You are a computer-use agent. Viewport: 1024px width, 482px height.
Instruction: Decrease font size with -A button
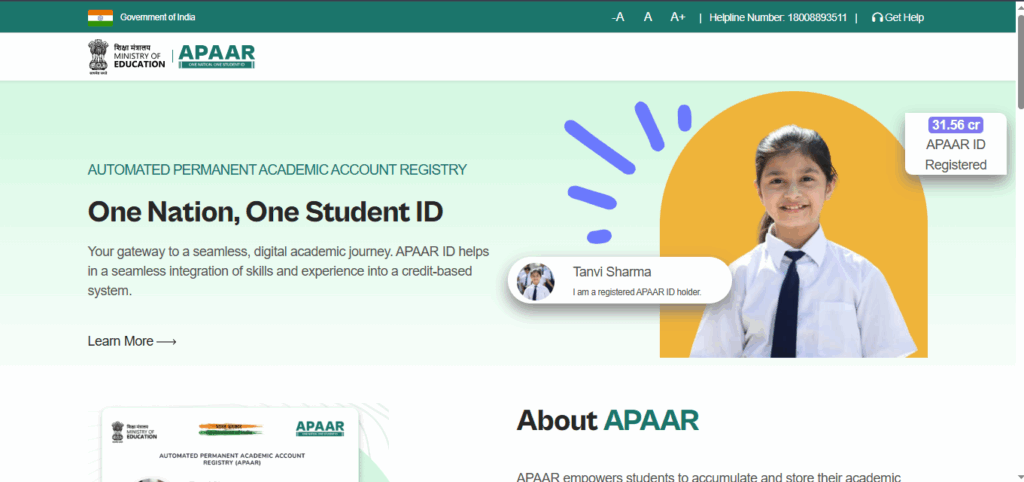click(x=618, y=17)
